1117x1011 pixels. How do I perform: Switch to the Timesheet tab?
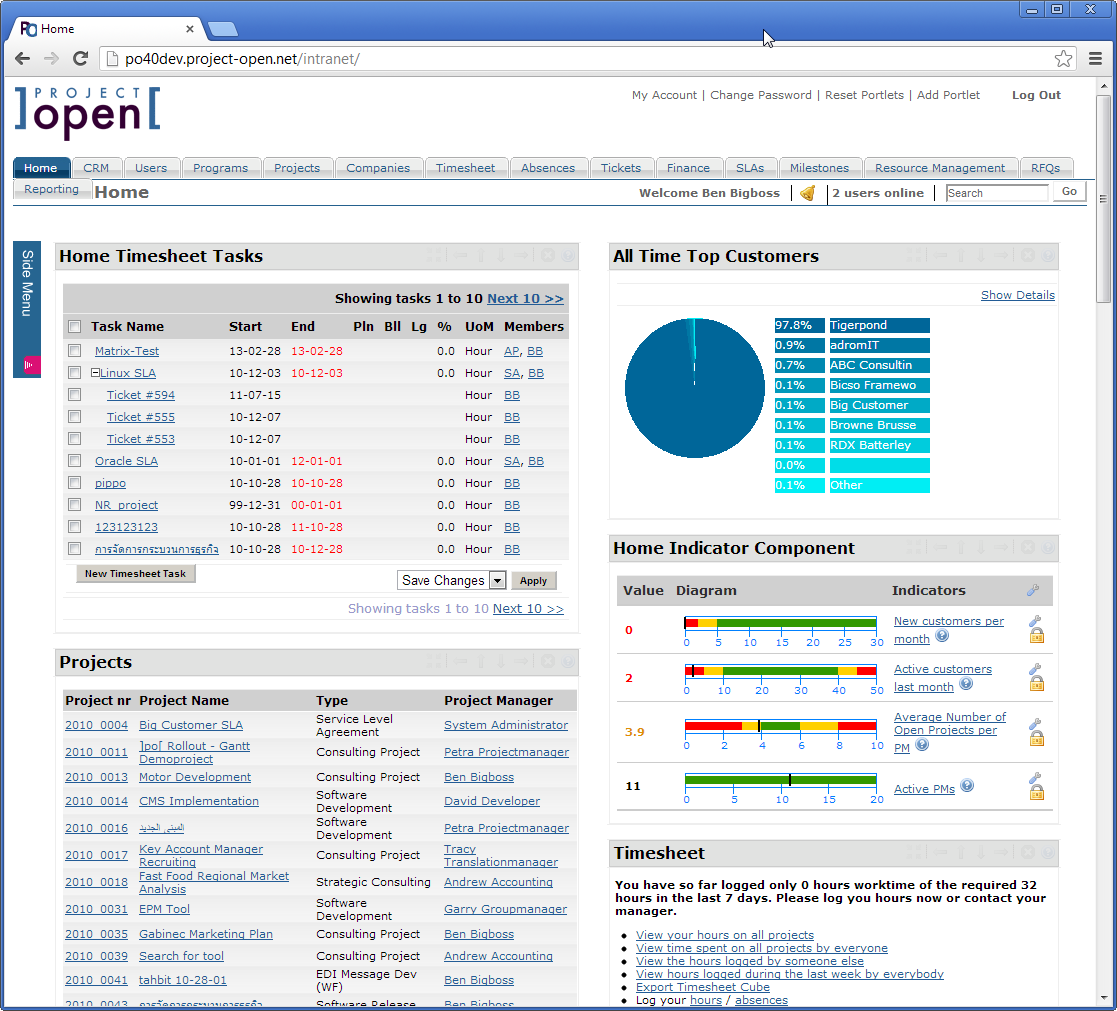click(466, 167)
